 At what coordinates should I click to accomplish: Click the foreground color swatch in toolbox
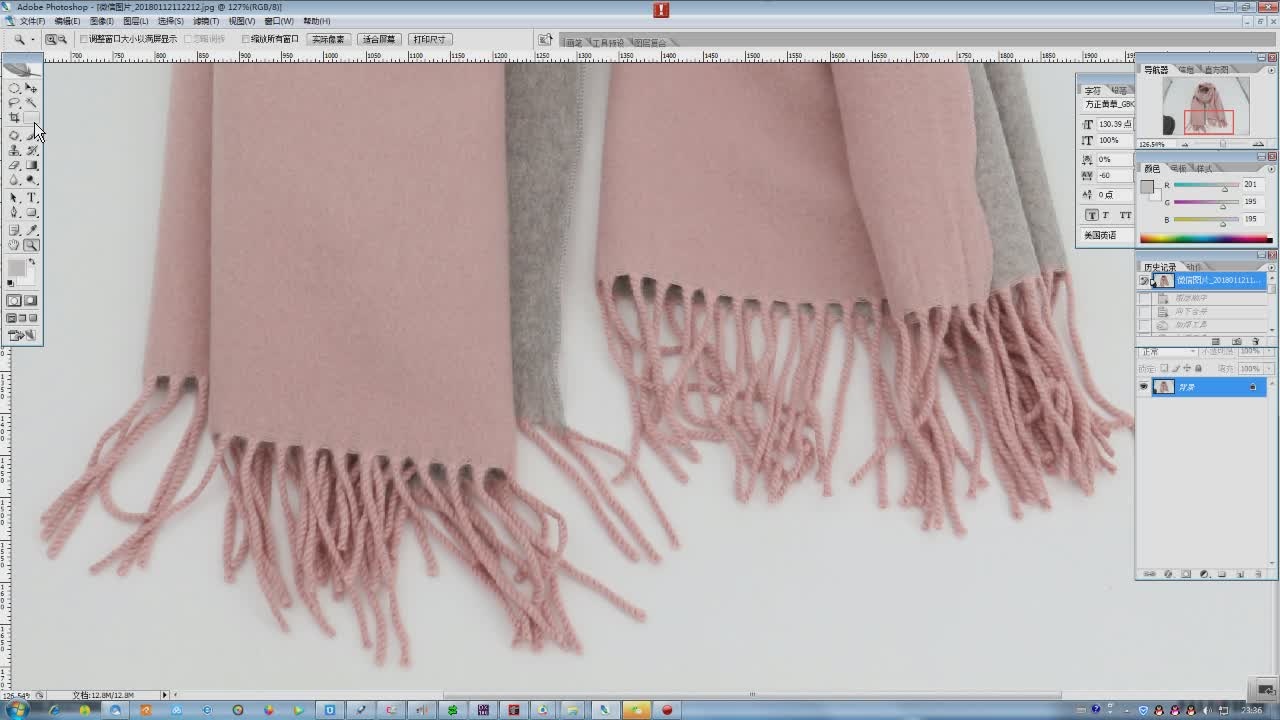click(16, 268)
